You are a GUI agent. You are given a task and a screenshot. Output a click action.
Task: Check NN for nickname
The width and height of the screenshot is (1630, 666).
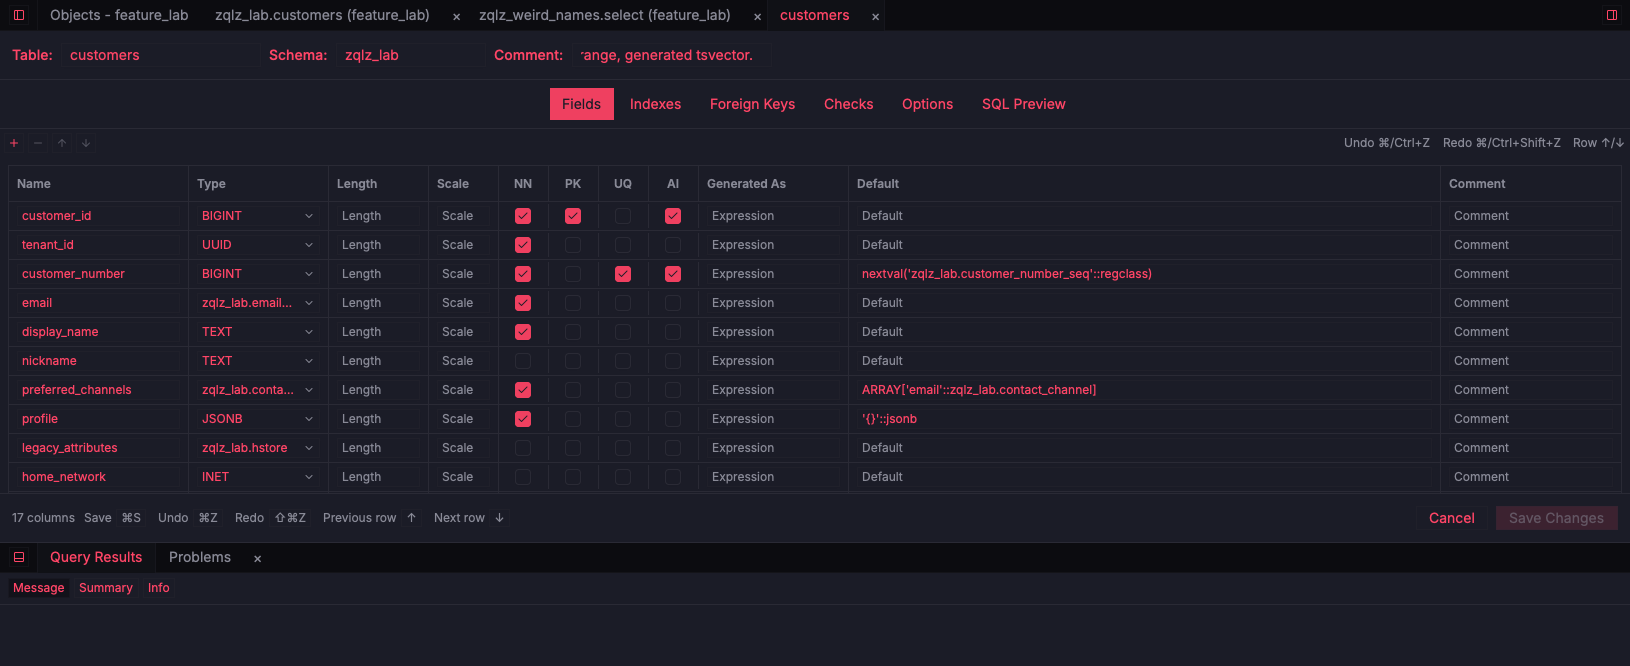[523, 361]
